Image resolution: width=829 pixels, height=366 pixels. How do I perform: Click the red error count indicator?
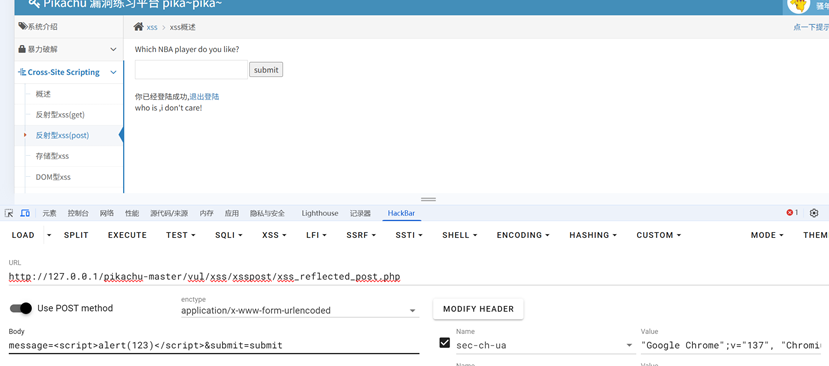click(x=792, y=213)
